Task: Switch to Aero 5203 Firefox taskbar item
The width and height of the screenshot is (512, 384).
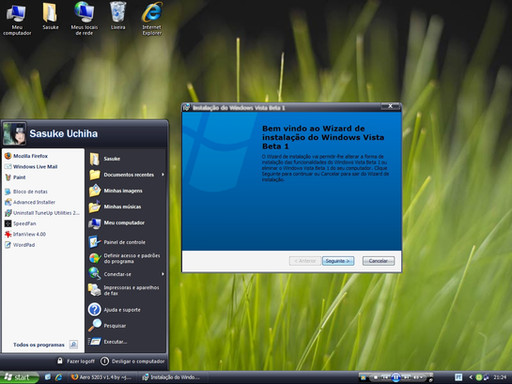Action: click(102, 377)
